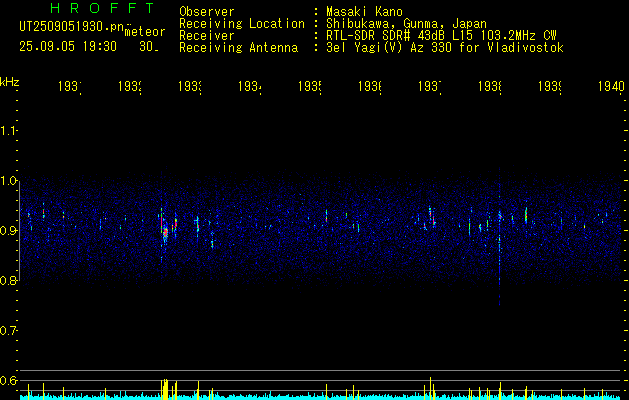629x400 pixels.
Task: Click the date stamp 25.09.05 19:30
Action: (x=68, y=47)
